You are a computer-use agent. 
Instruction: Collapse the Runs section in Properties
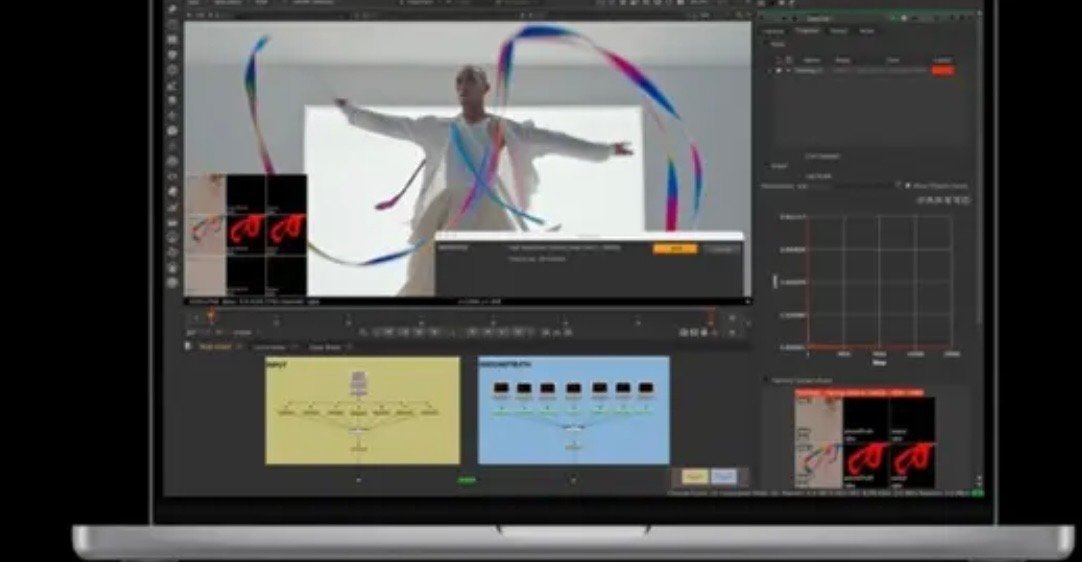(x=768, y=44)
